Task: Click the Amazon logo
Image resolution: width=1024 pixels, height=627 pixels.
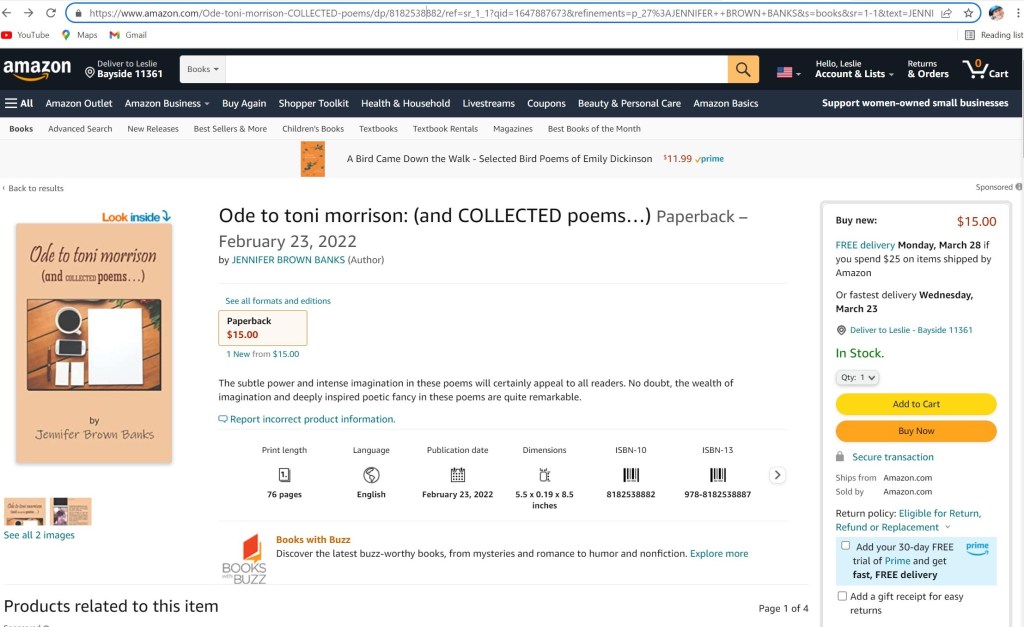Action: click(x=37, y=69)
